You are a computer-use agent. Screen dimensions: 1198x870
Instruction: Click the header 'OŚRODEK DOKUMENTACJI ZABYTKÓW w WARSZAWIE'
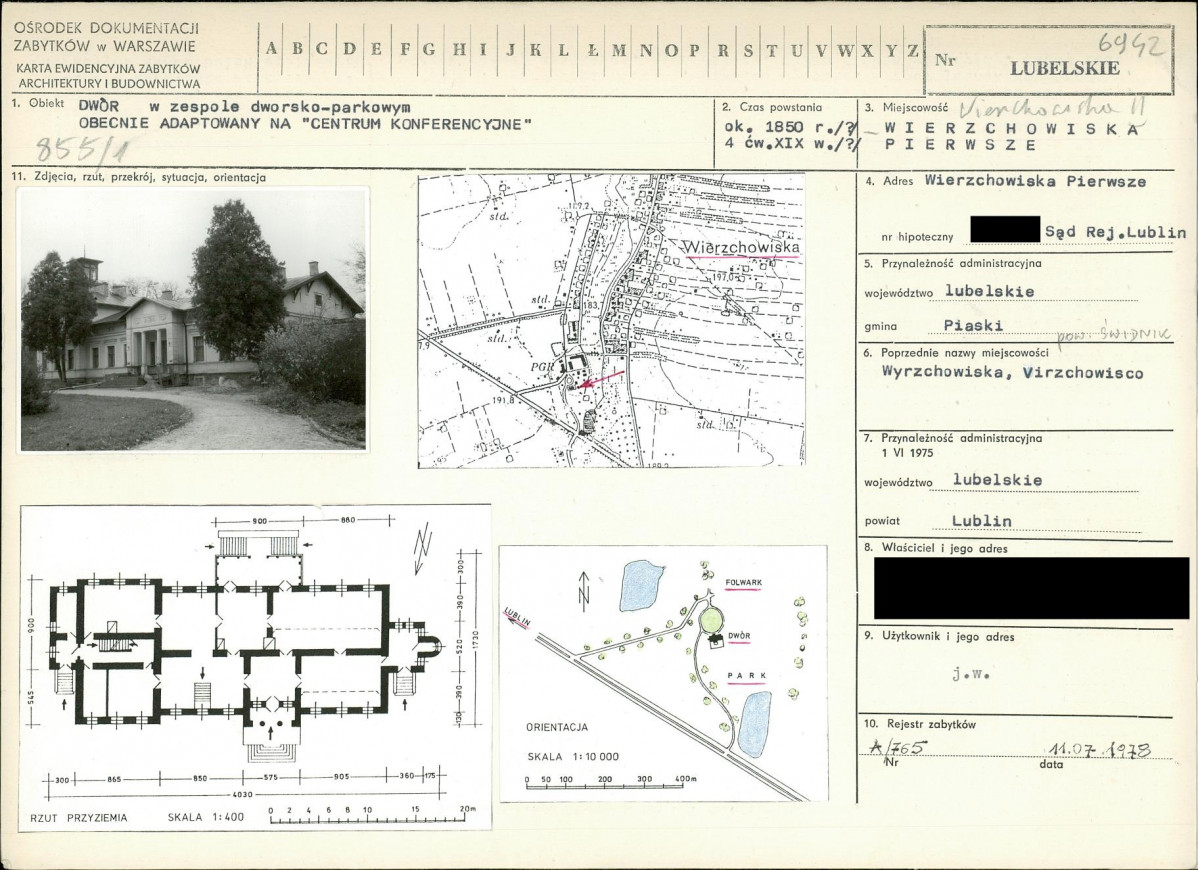point(105,36)
